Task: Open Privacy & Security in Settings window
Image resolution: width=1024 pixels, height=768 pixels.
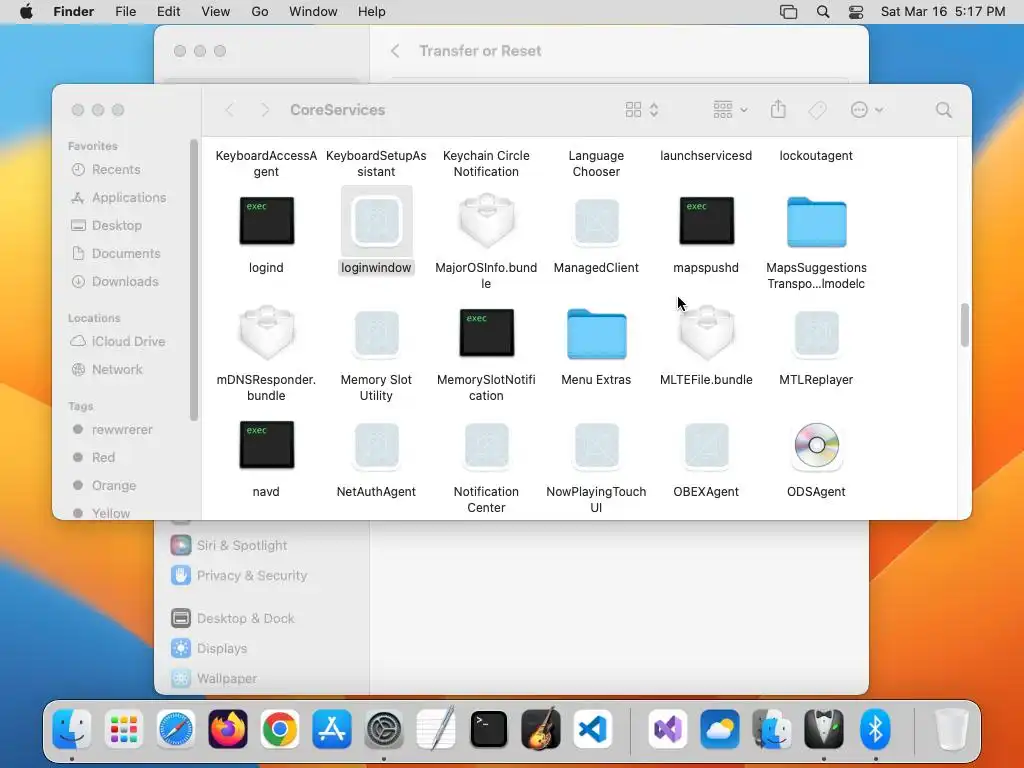Action: click(x=251, y=575)
